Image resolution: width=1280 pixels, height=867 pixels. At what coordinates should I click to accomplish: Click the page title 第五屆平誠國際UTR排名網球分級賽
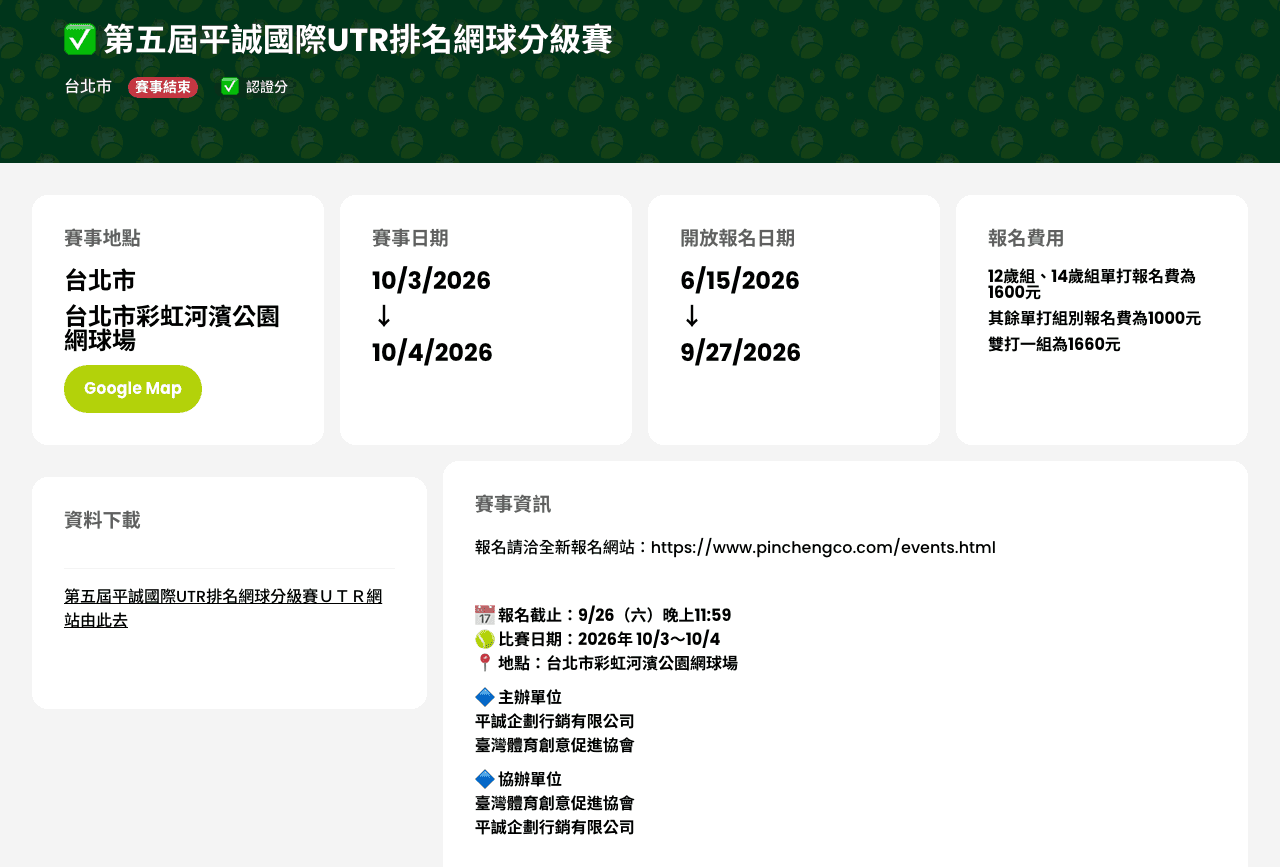click(x=358, y=40)
